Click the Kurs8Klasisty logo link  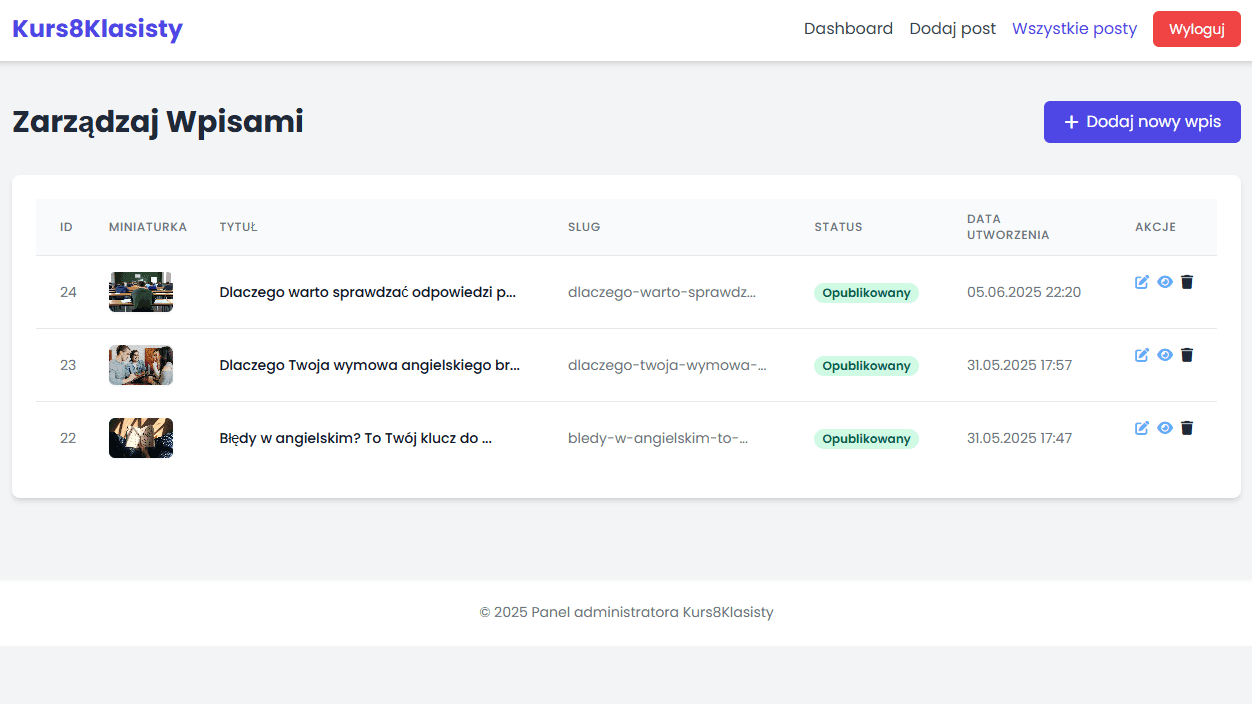(97, 29)
